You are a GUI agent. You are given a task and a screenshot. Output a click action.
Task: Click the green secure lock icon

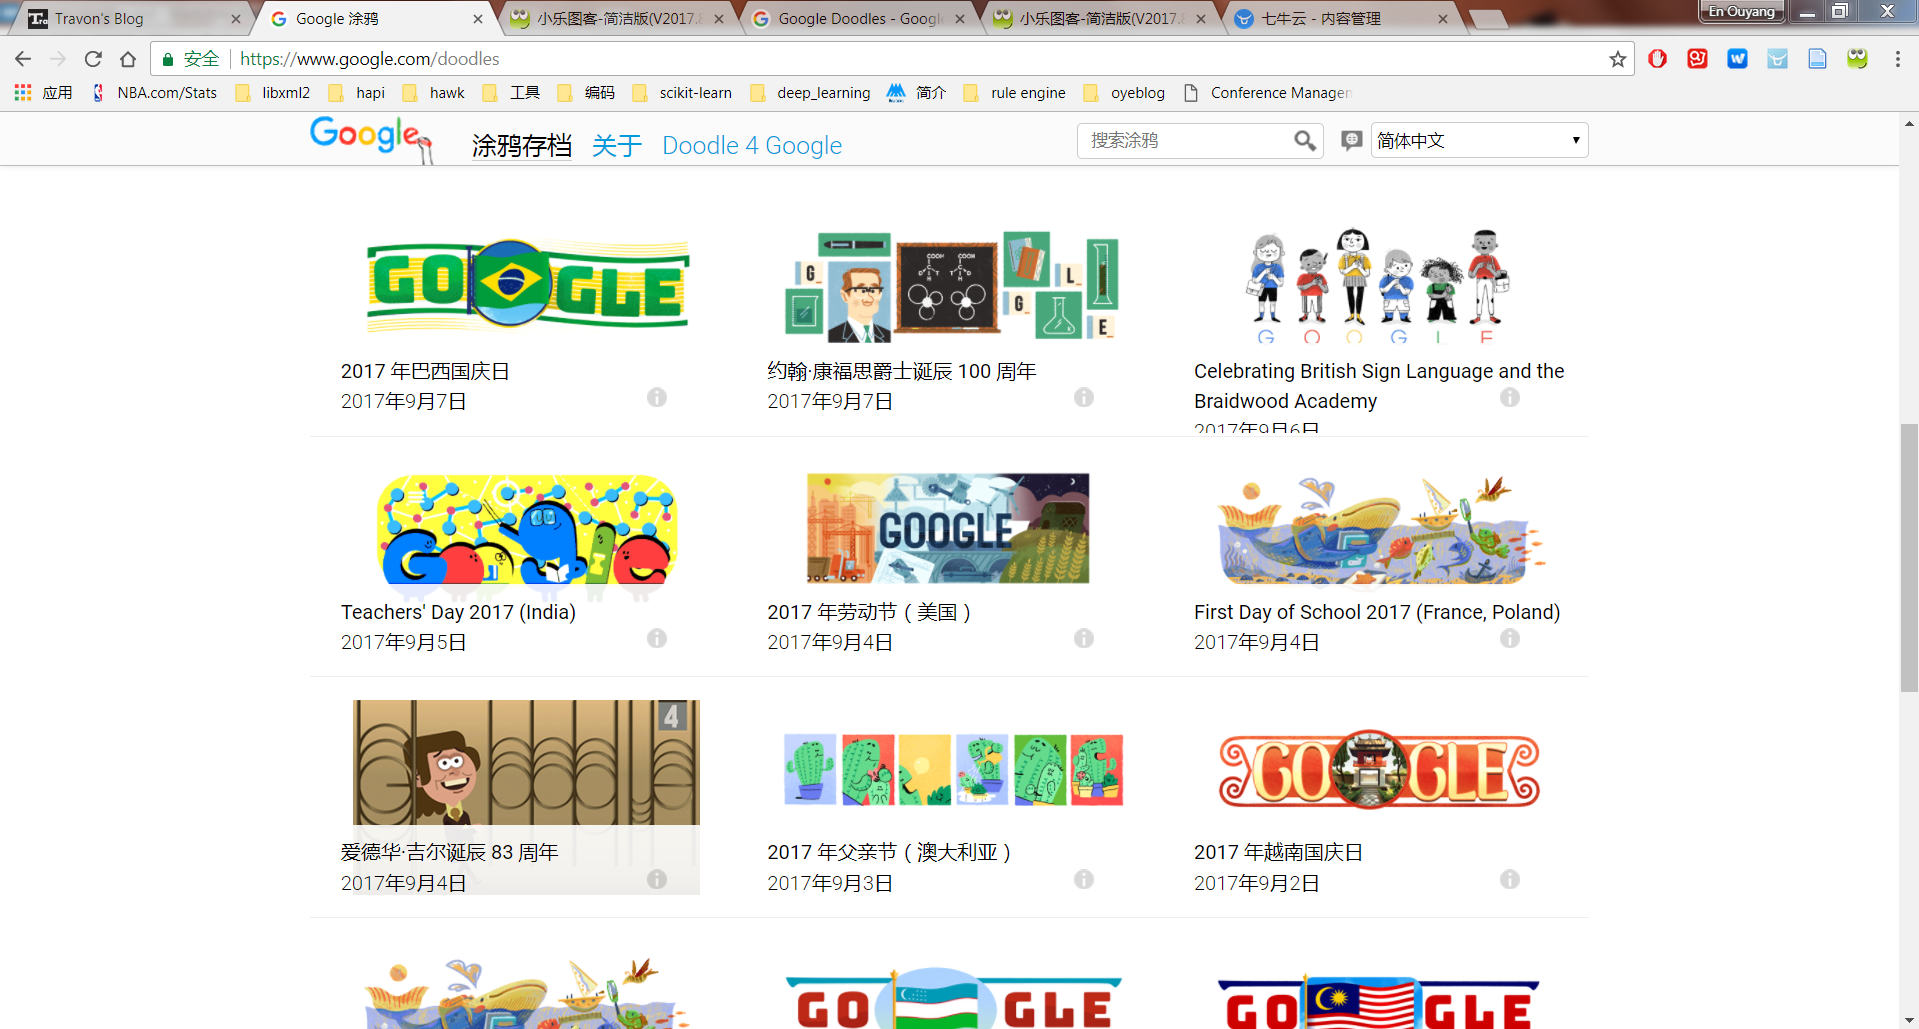[x=168, y=59]
